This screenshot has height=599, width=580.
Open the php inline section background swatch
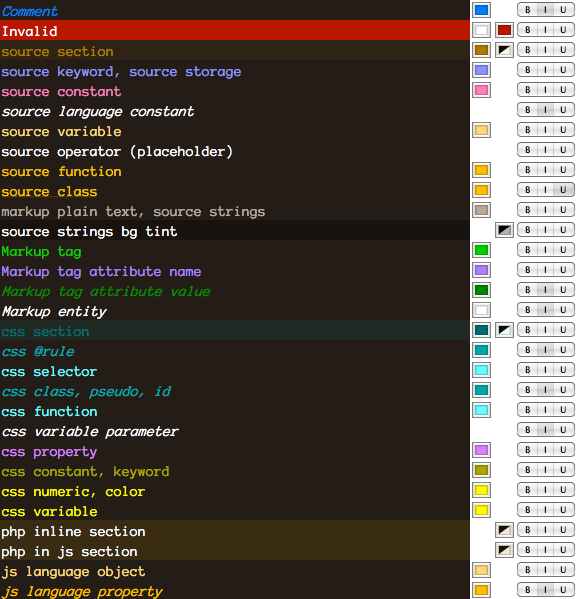(x=504, y=530)
